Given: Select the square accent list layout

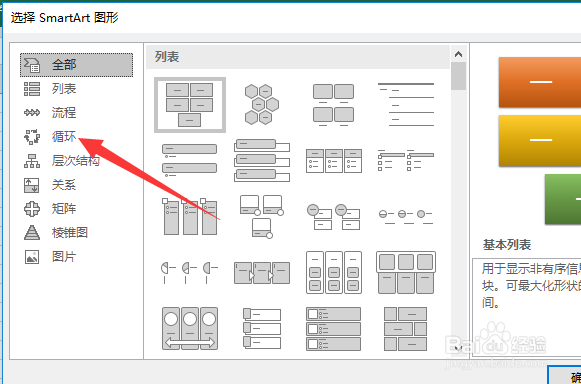Looking at the screenshot, I should coord(406,160).
